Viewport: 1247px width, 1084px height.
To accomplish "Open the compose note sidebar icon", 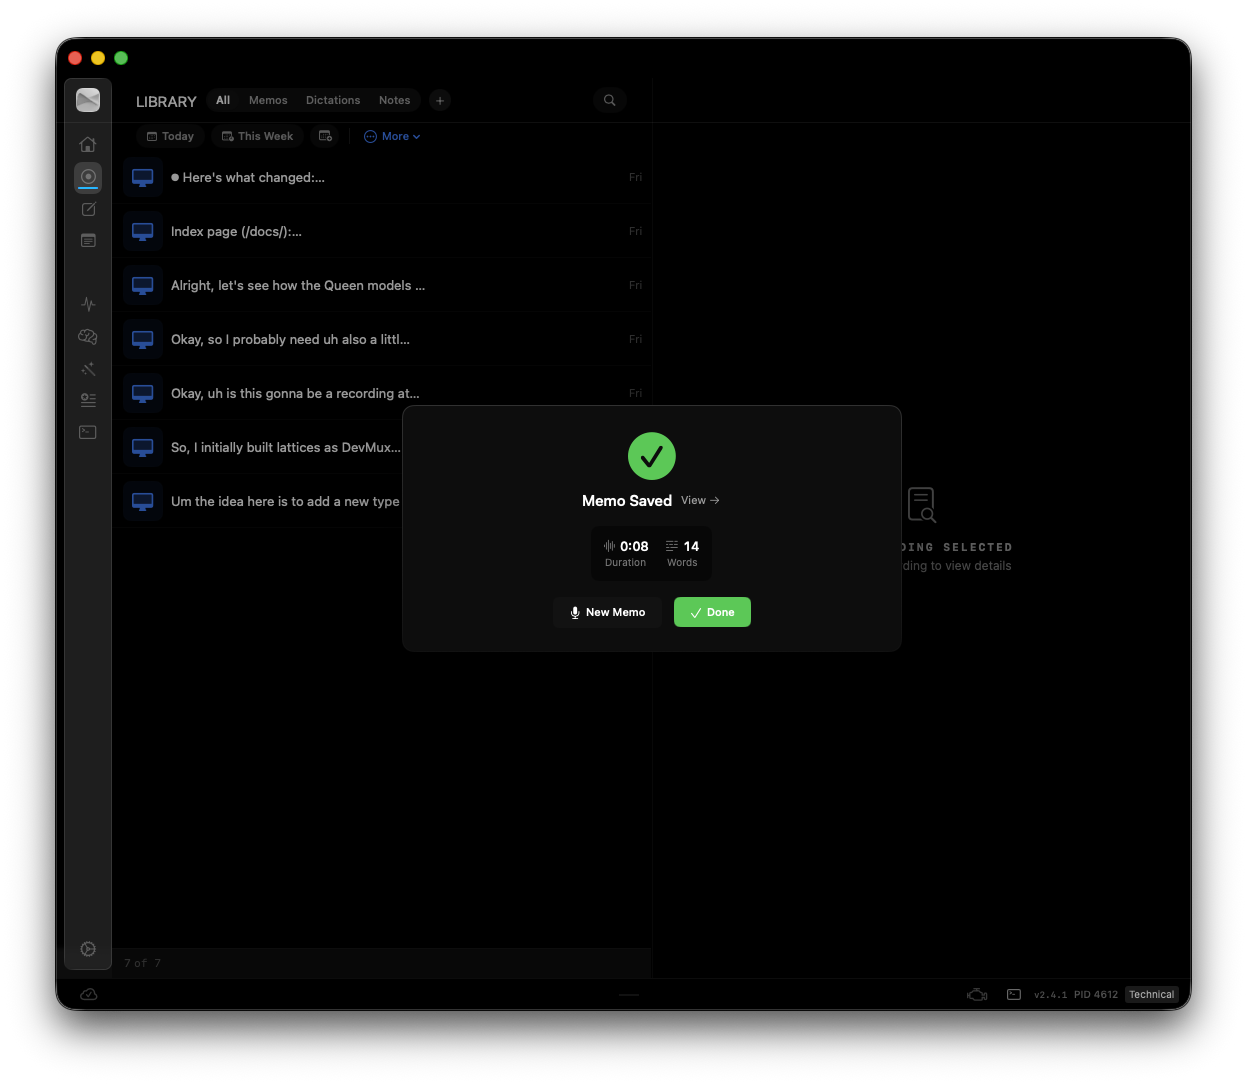I will (x=88, y=209).
